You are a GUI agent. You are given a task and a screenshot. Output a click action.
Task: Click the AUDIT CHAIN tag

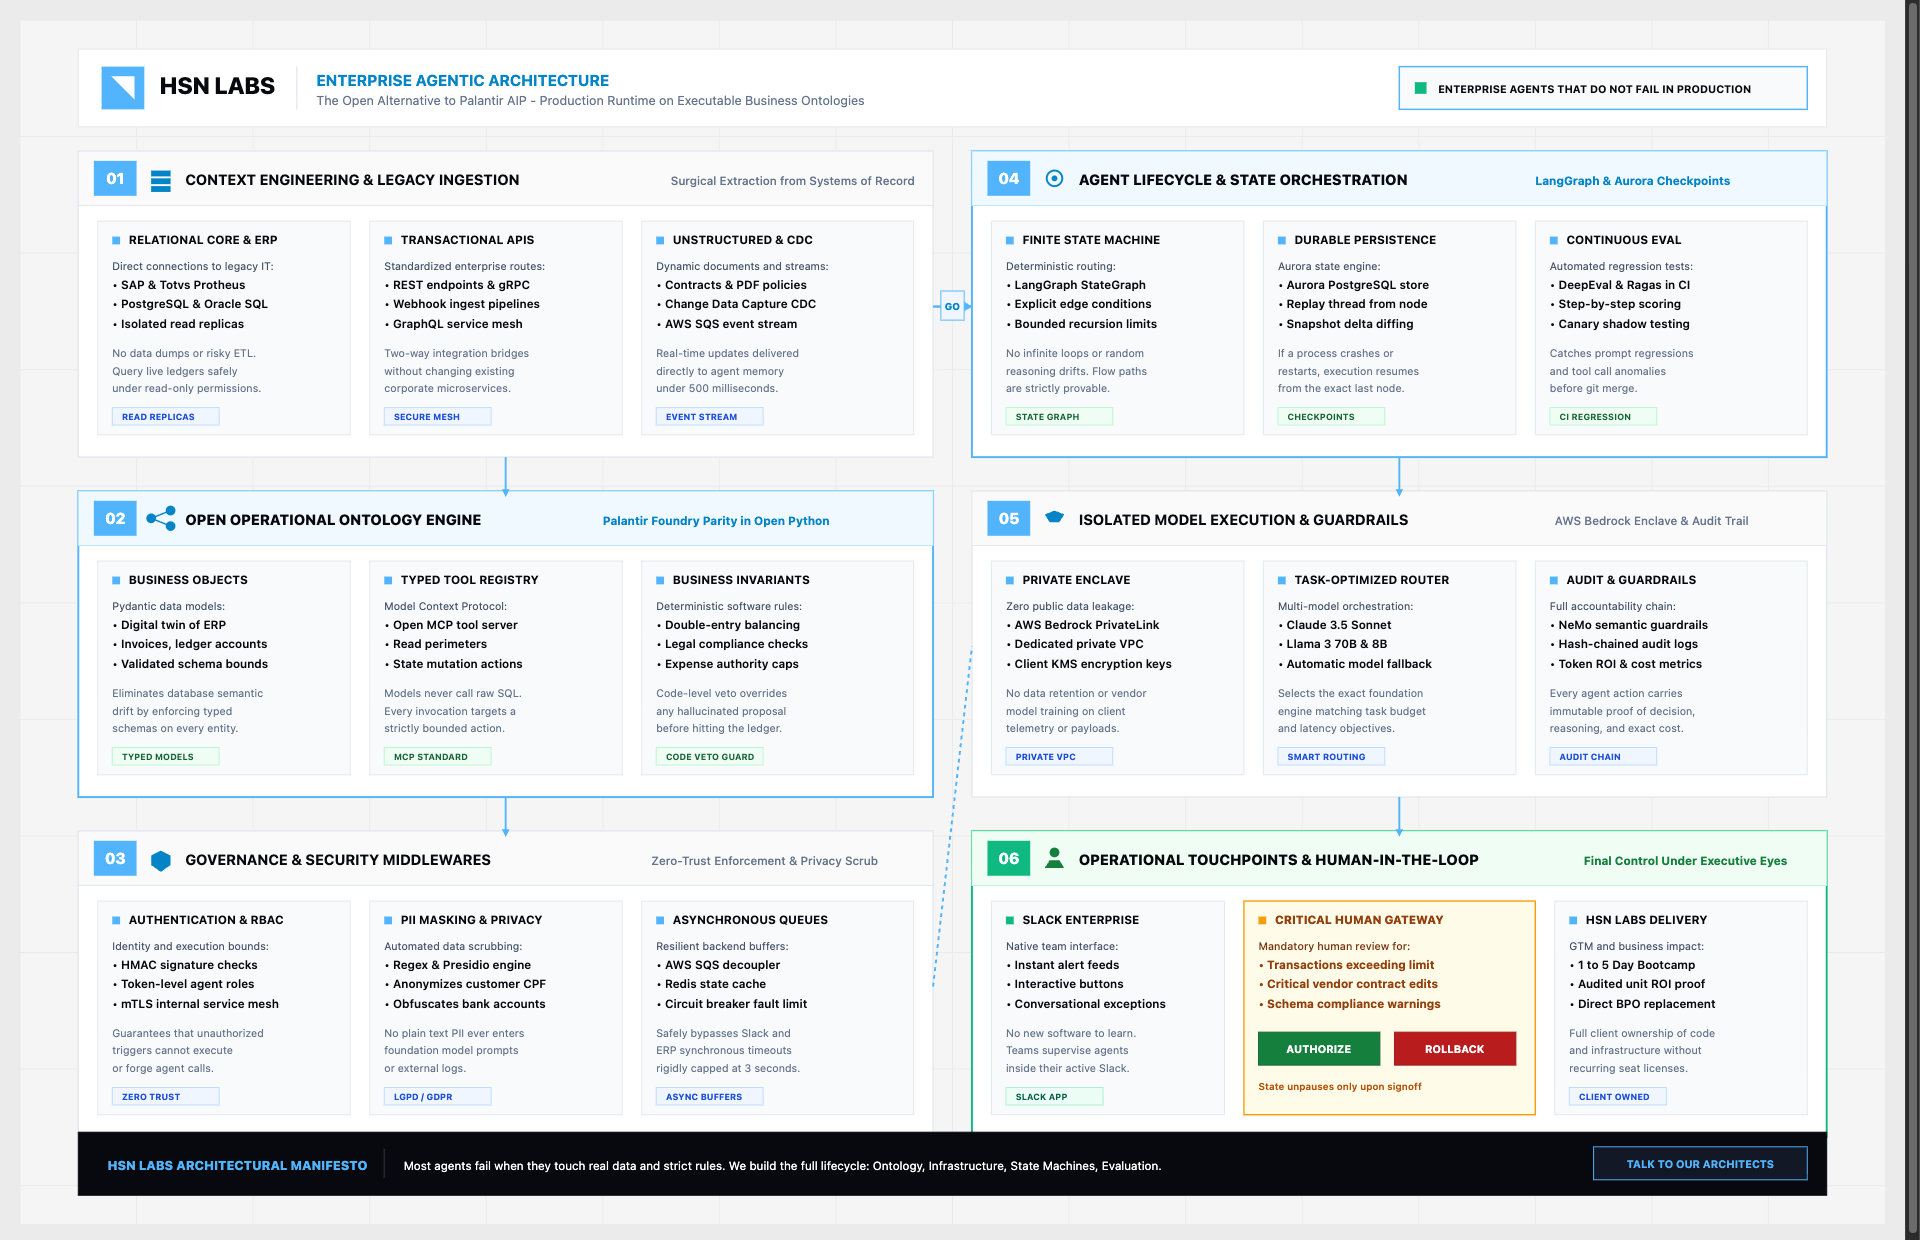coord(1603,757)
